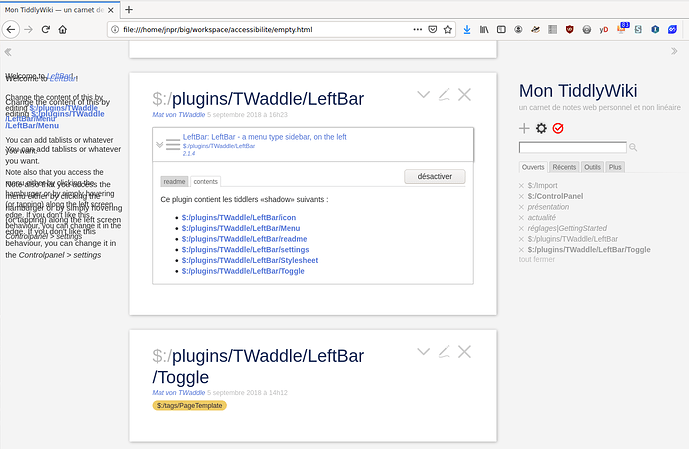Open $:/plugins/TWaddle/LeftBar/readme link
Screen dimensions: 689x449
pyautogui.click(x=244, y=239)
